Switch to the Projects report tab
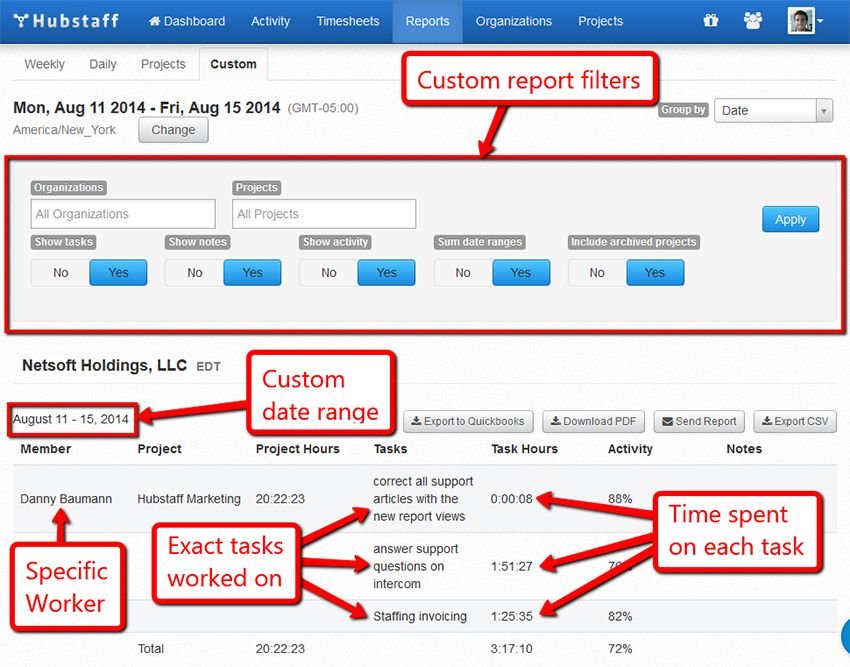This screenshot has width=850, height=667. [x=163, y=64]
